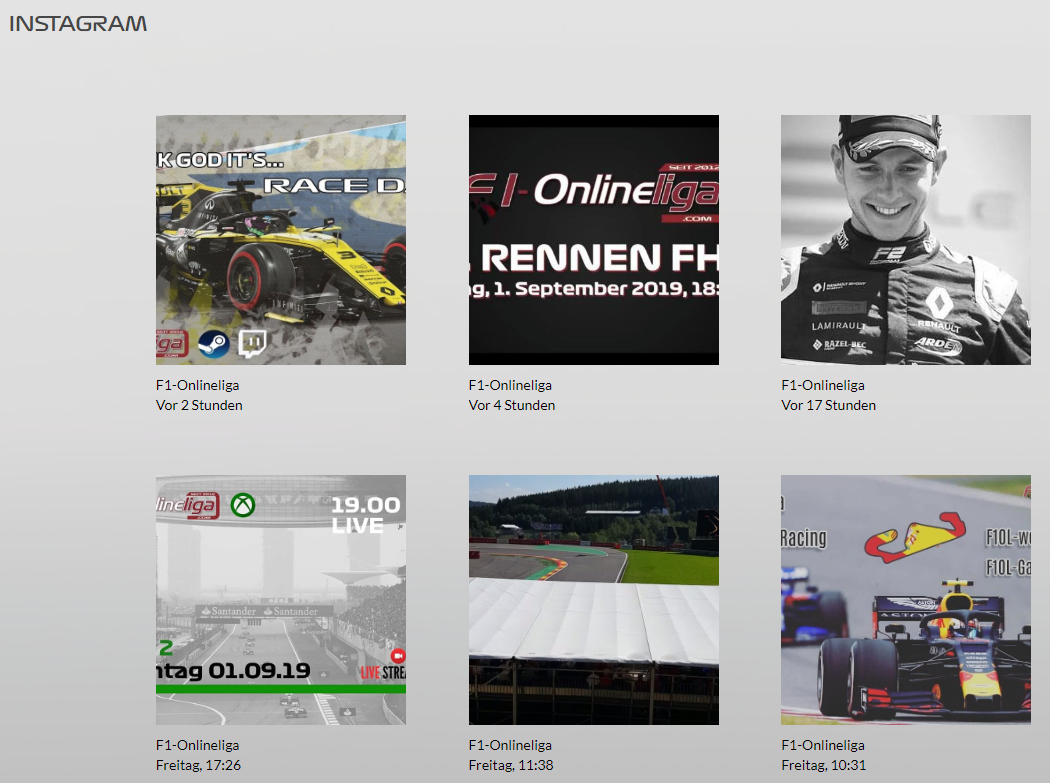
Task: Click the 'Freitag, 10:31' timestamp
Action: (x=823, y=765)
